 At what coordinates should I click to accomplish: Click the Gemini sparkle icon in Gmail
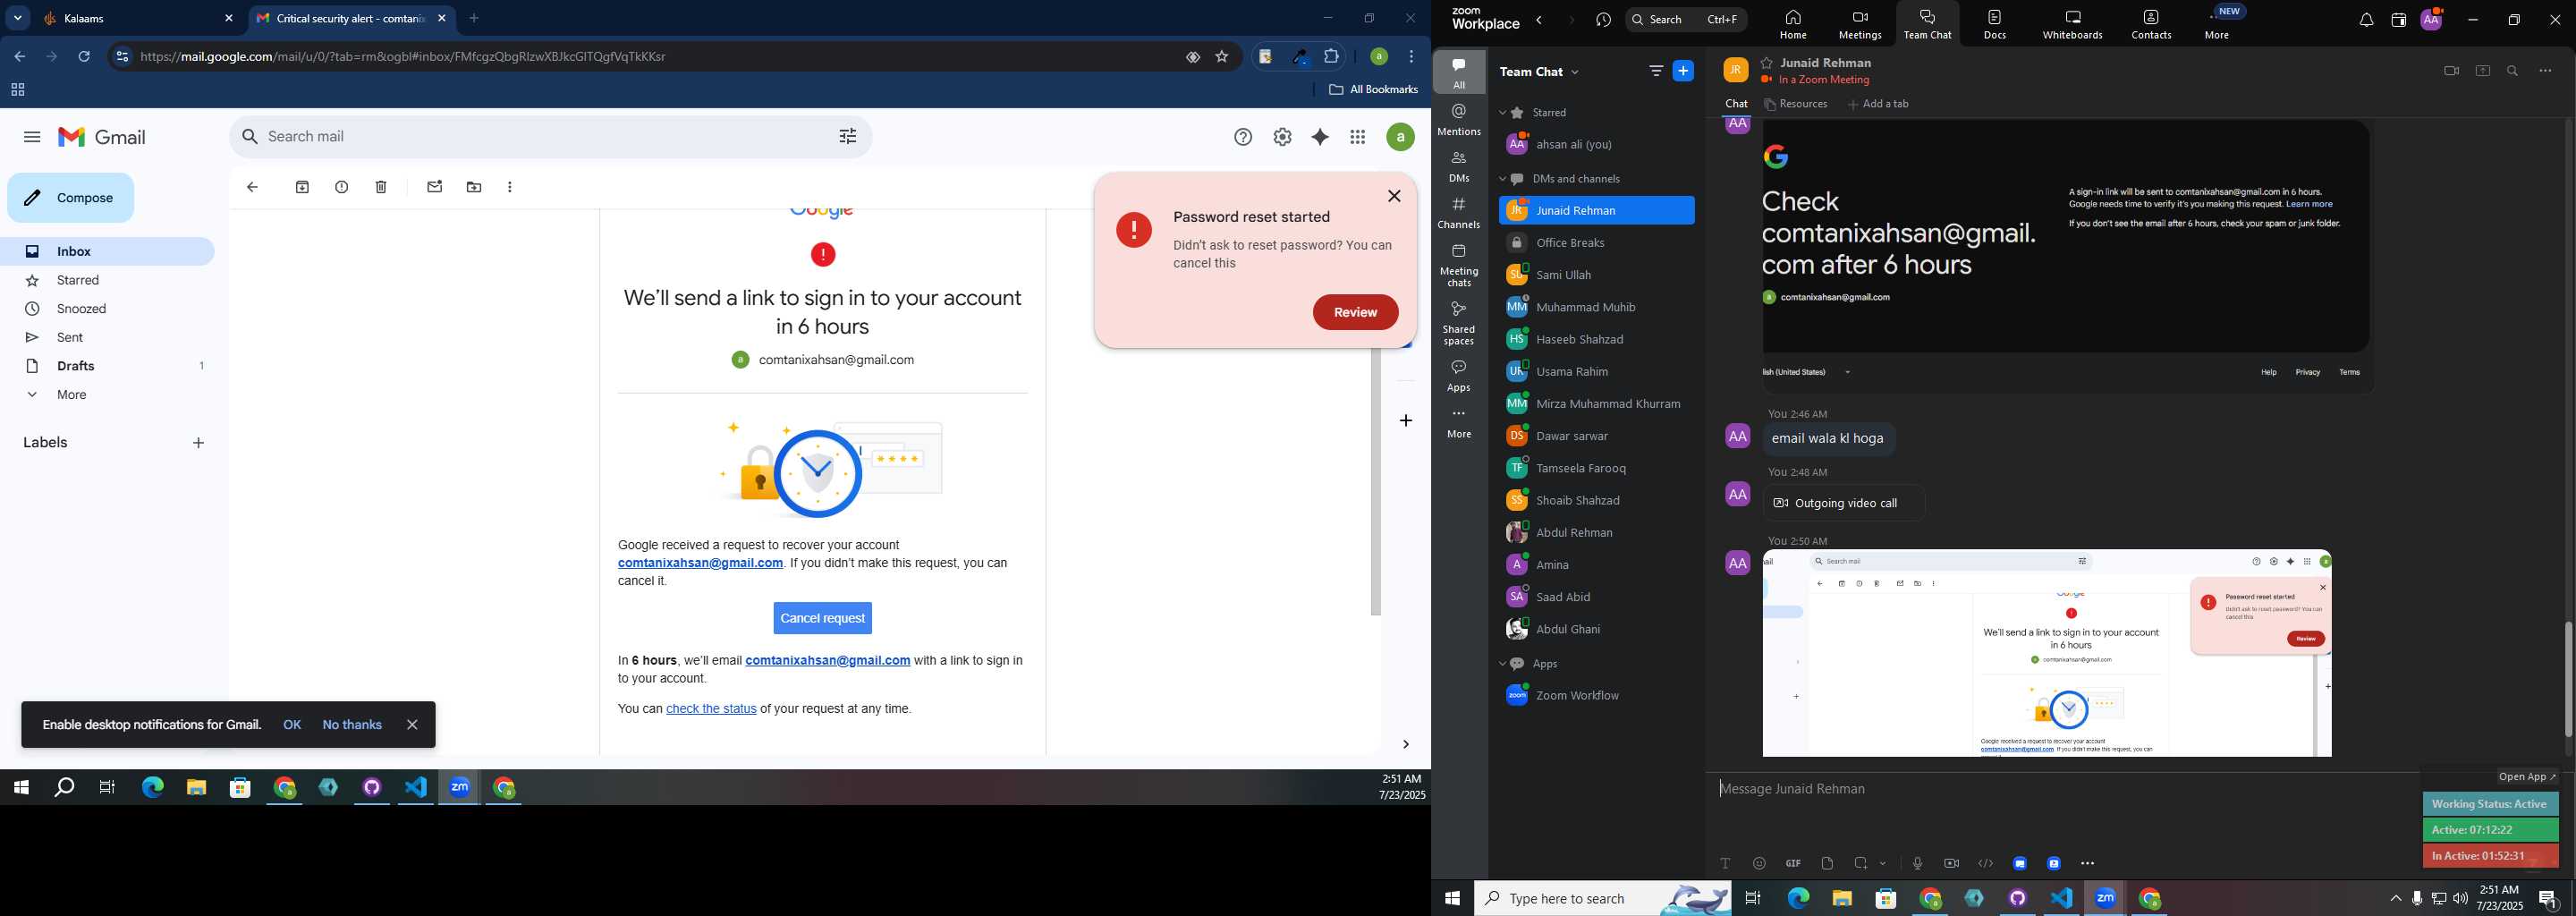1320,138
